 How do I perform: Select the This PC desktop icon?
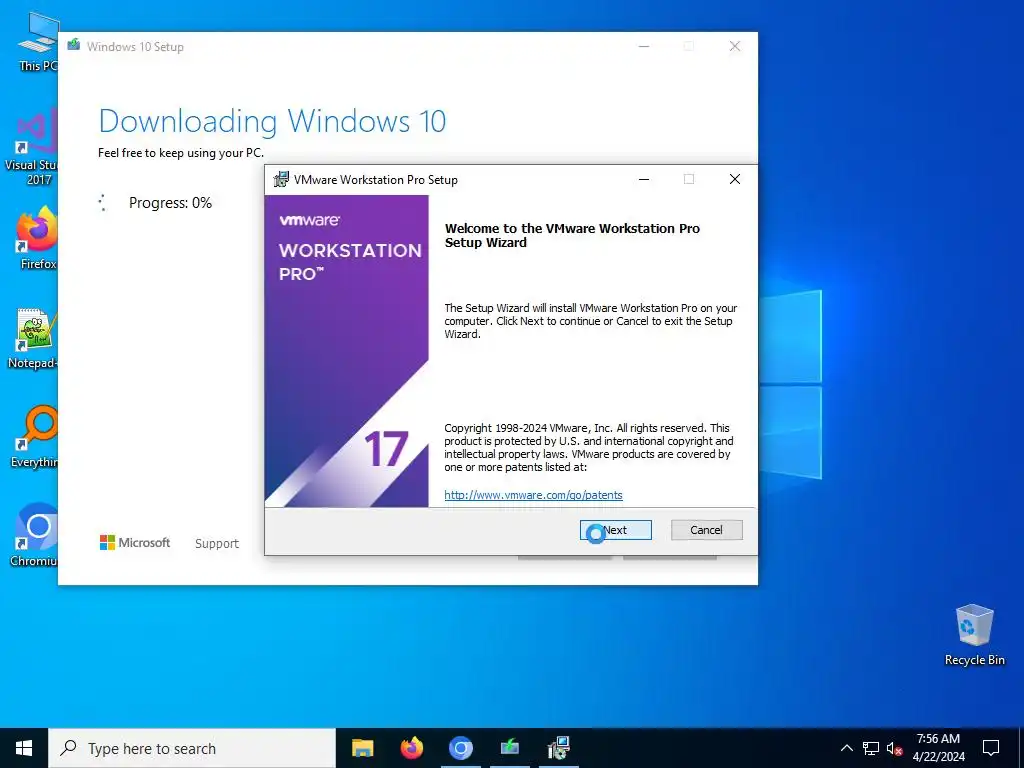click(x=38, y=40)
